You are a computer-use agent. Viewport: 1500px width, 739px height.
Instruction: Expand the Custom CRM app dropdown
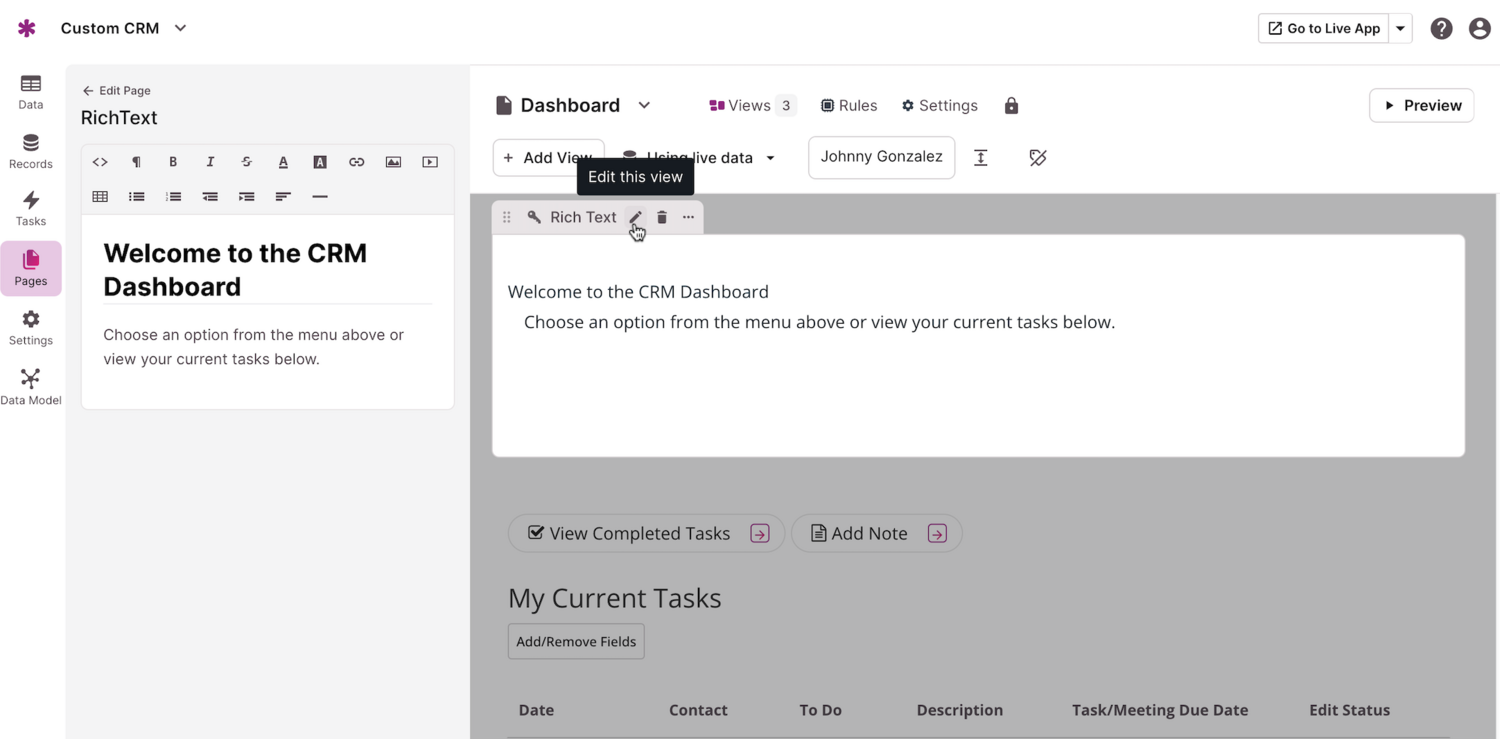pos(181,28)
